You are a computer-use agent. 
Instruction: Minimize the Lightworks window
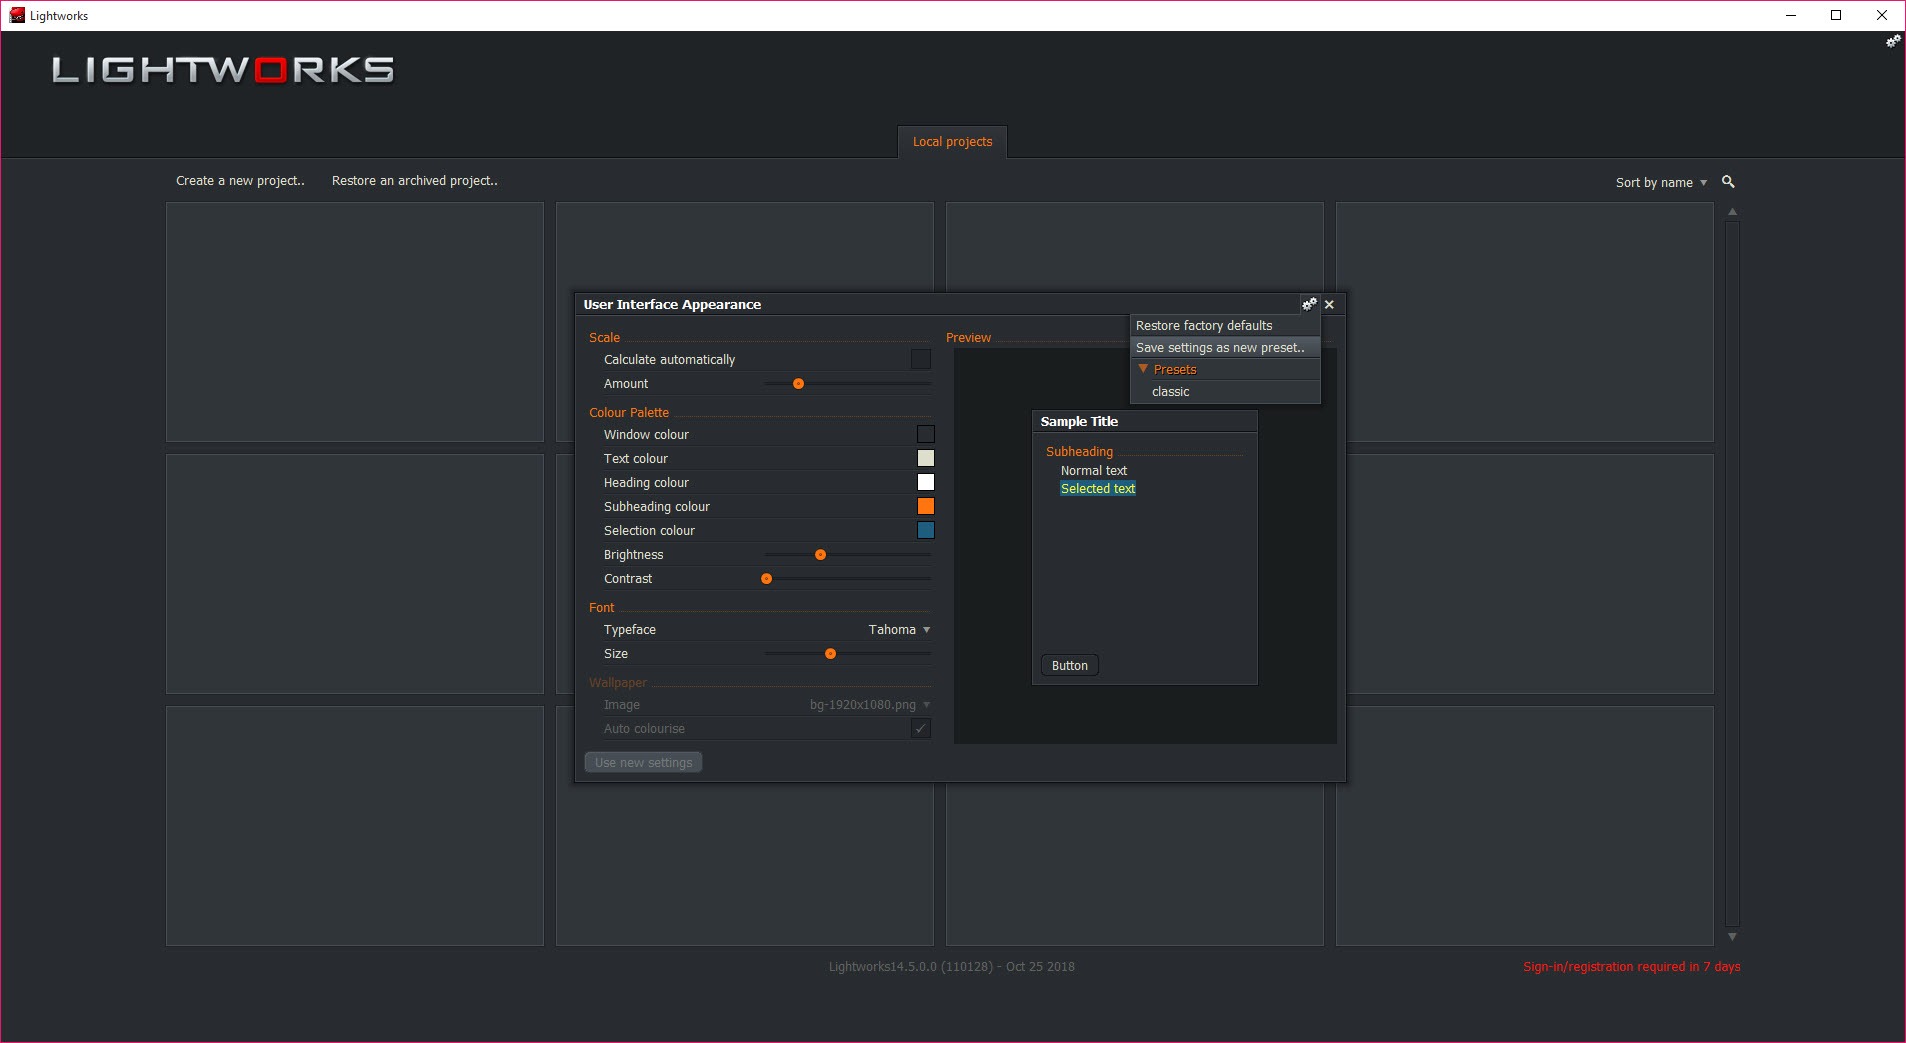pos(1791,15)
